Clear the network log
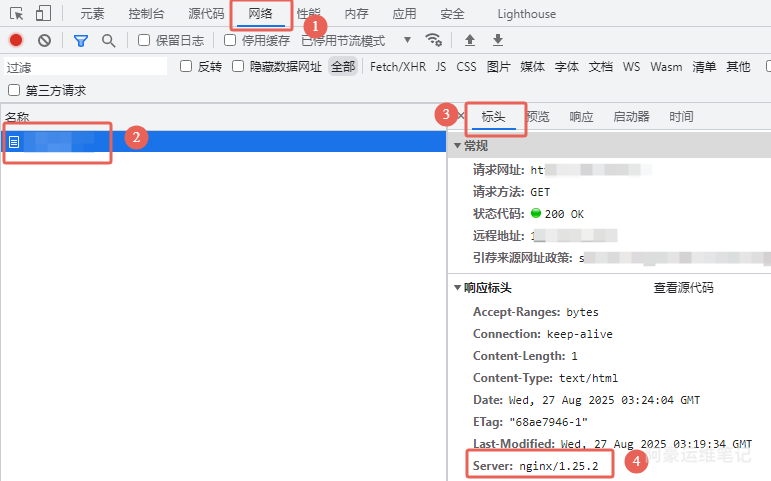This screenshot has width=771, height=481. coord(44,40)
